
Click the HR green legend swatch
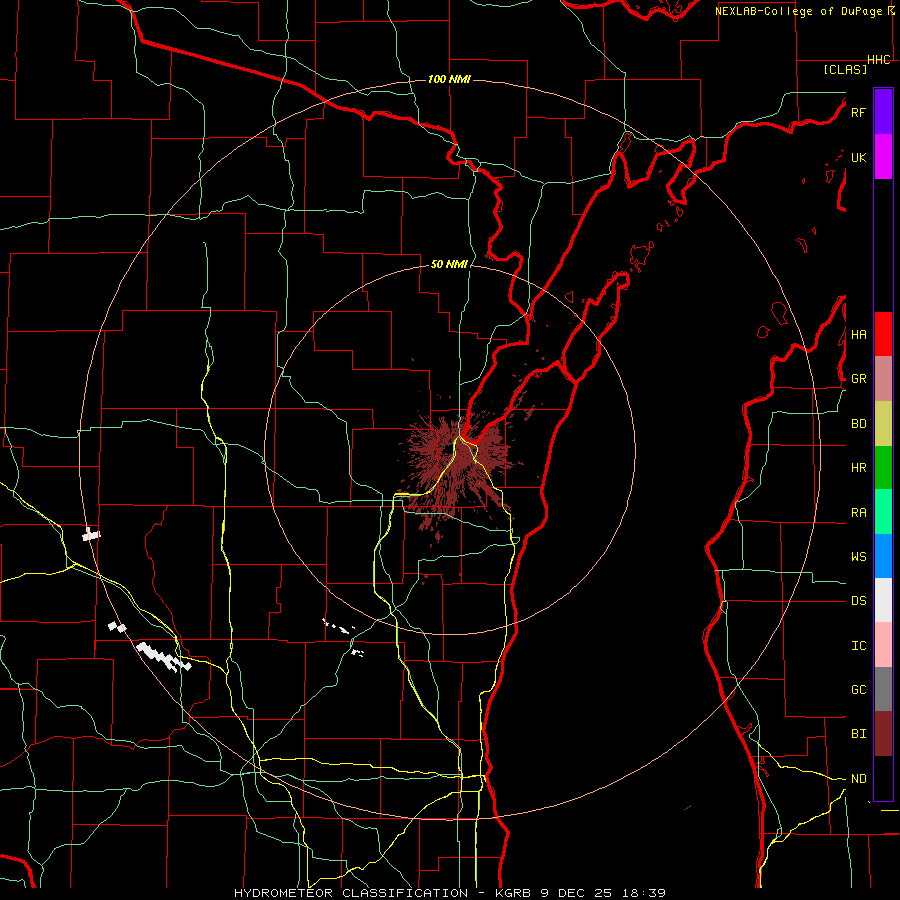(x=883, y=468)
